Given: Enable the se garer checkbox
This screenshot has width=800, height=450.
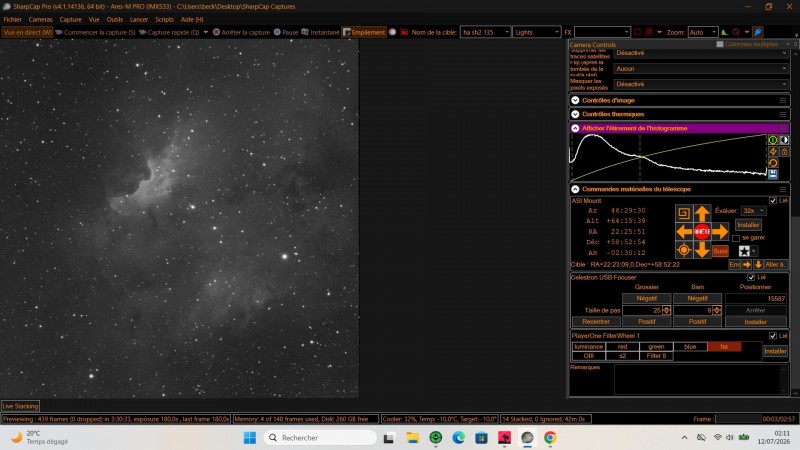Looking at the screenshot, I should pos(736,238).
